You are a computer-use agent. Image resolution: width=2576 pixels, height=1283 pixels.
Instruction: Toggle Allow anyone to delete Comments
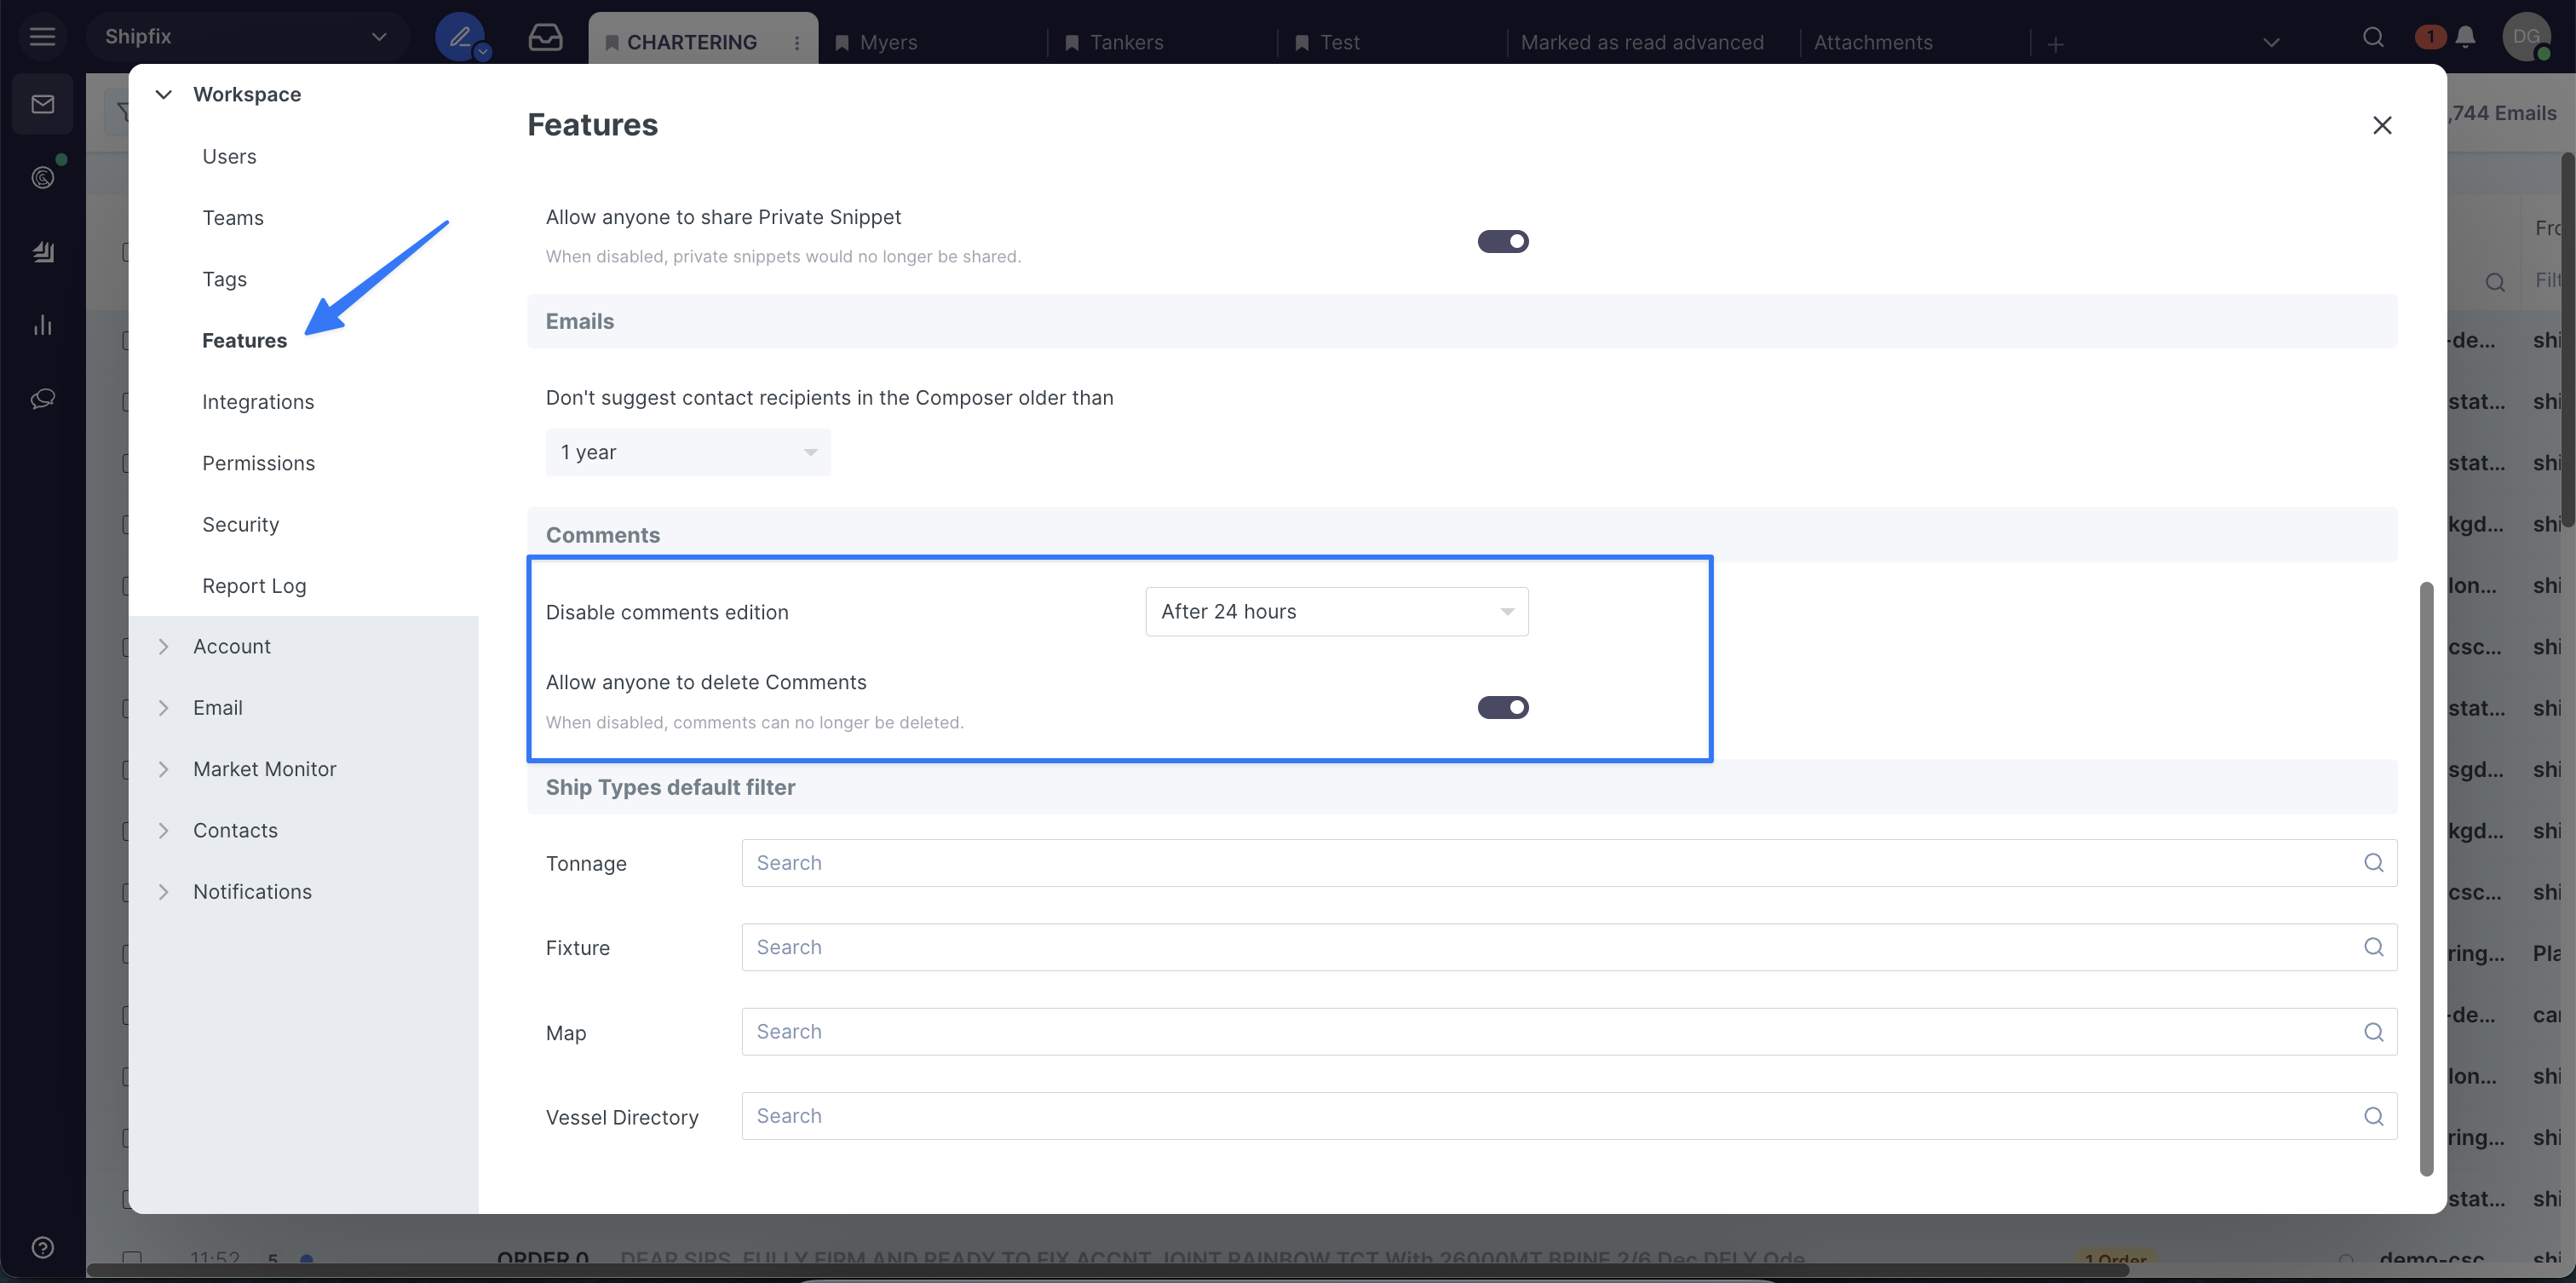(x=1502, y=707)
